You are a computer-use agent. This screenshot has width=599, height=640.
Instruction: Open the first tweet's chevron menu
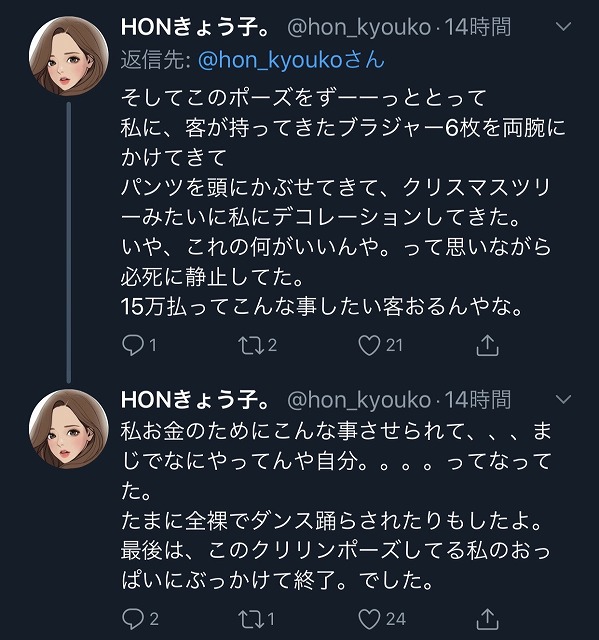click(564, 27)
